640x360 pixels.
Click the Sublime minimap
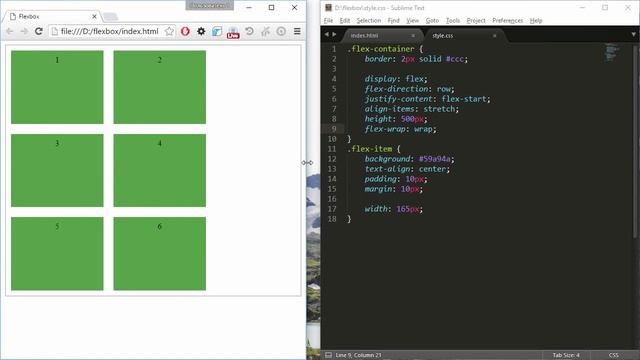tap(611, 52)
